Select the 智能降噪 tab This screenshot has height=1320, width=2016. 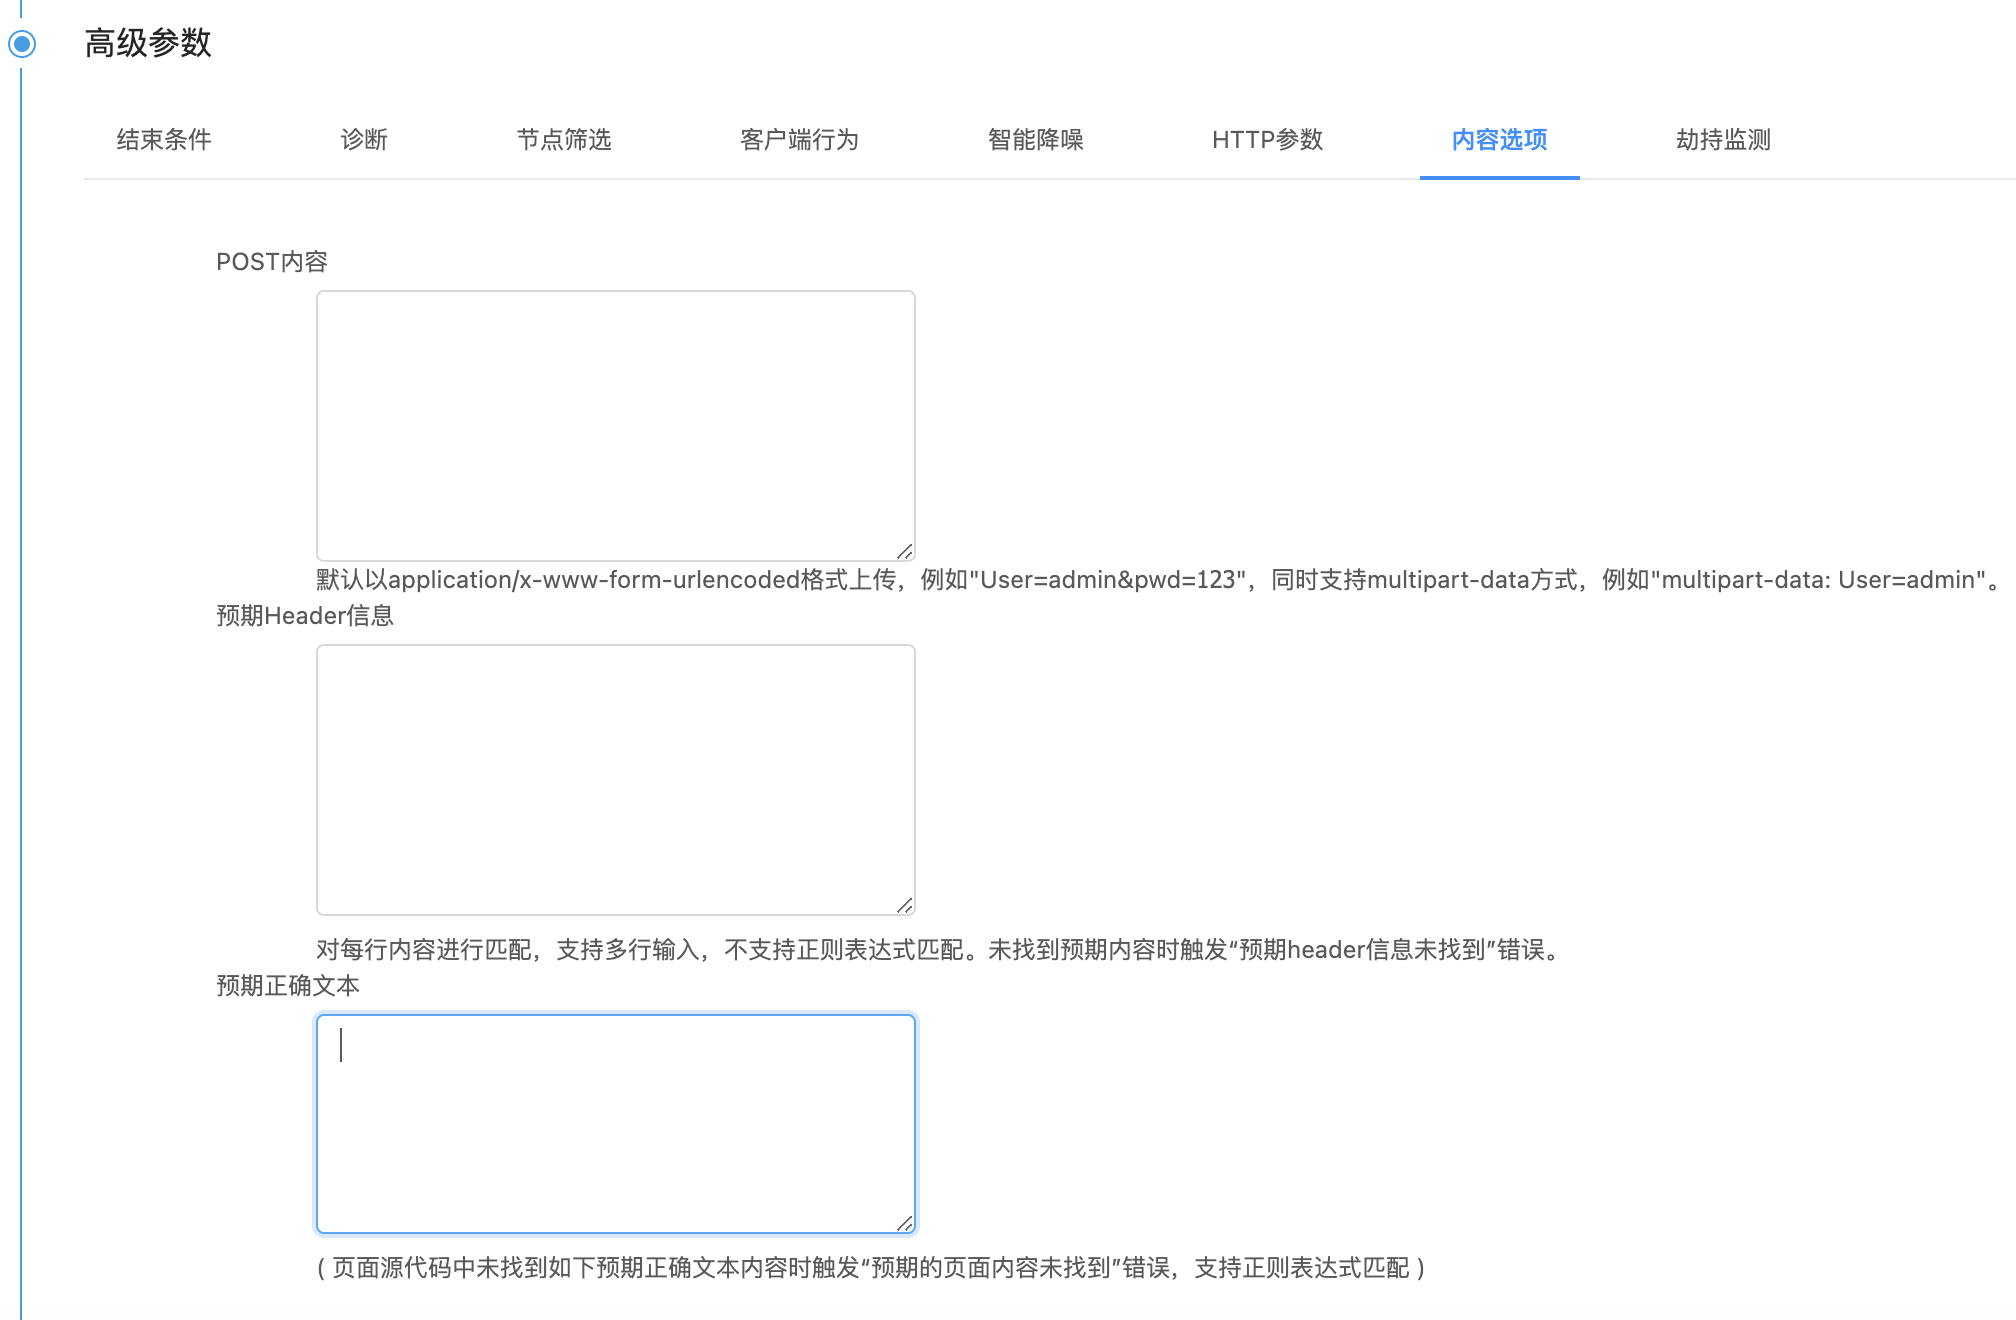1038,141
